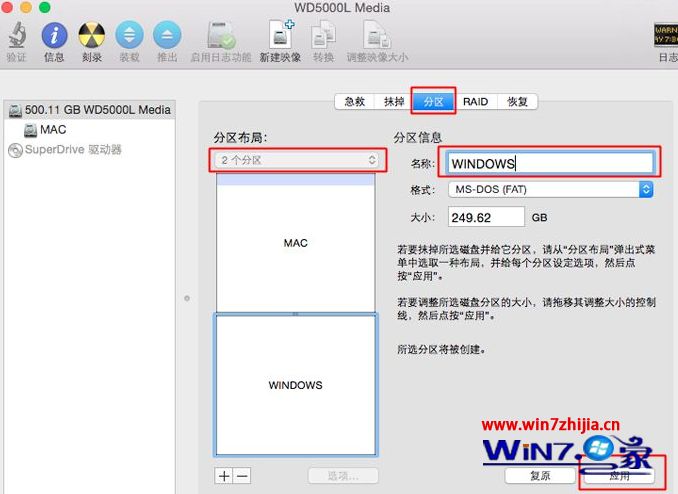This screenshot has width=678, height=494.
Task: Click the sidebar splitter dot handle
Action: (x=187, y=298)
